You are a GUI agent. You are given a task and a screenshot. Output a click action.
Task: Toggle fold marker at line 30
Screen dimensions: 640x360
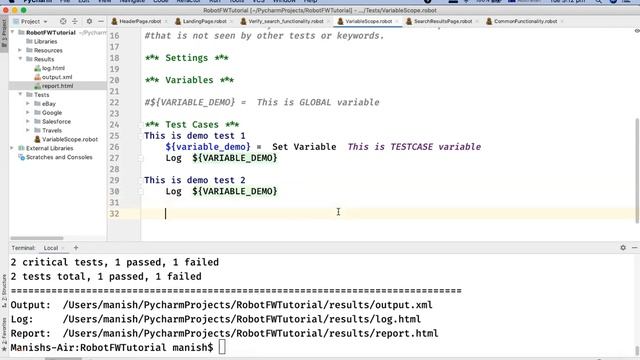[x=140, y=191]
